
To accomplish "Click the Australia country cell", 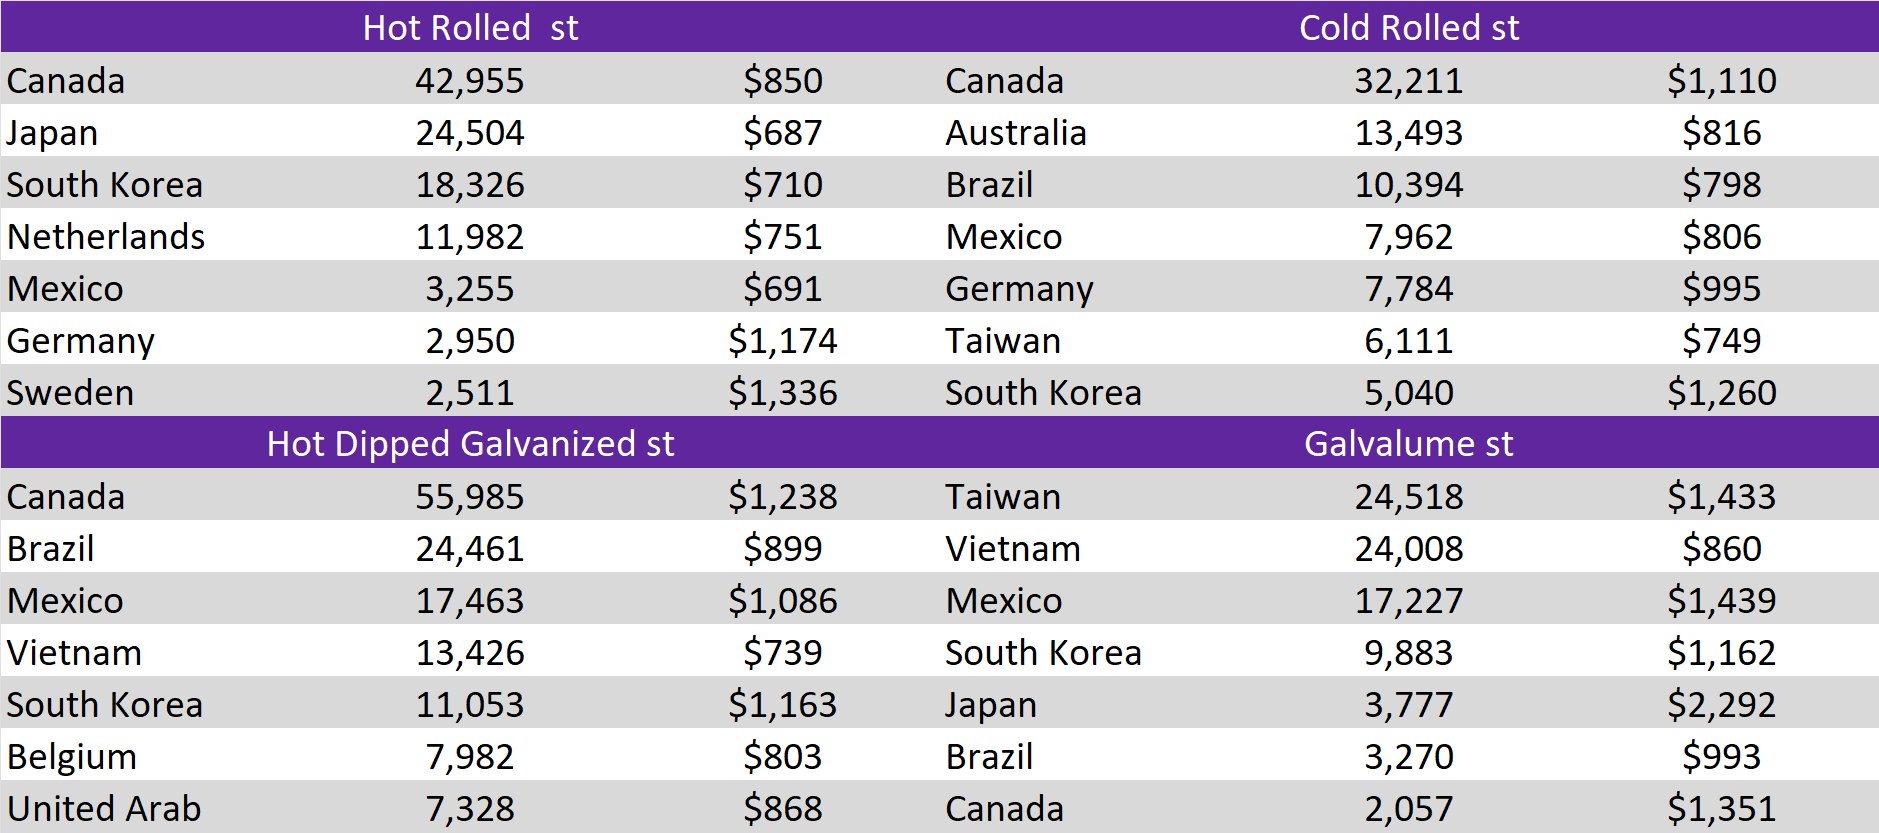I will coord(1016,133).
